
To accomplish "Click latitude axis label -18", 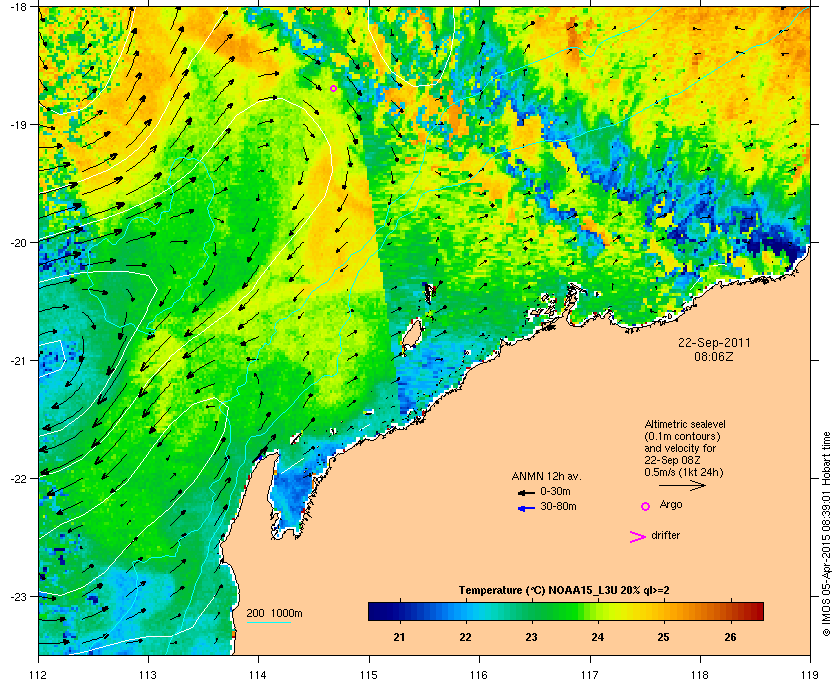I will click(x=18, y=6).
